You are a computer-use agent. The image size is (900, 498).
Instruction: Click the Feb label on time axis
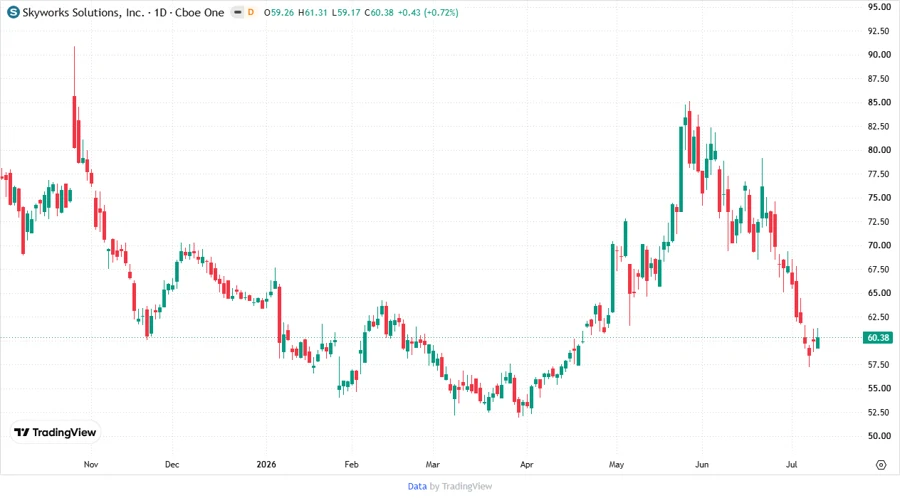coord(351,464)
